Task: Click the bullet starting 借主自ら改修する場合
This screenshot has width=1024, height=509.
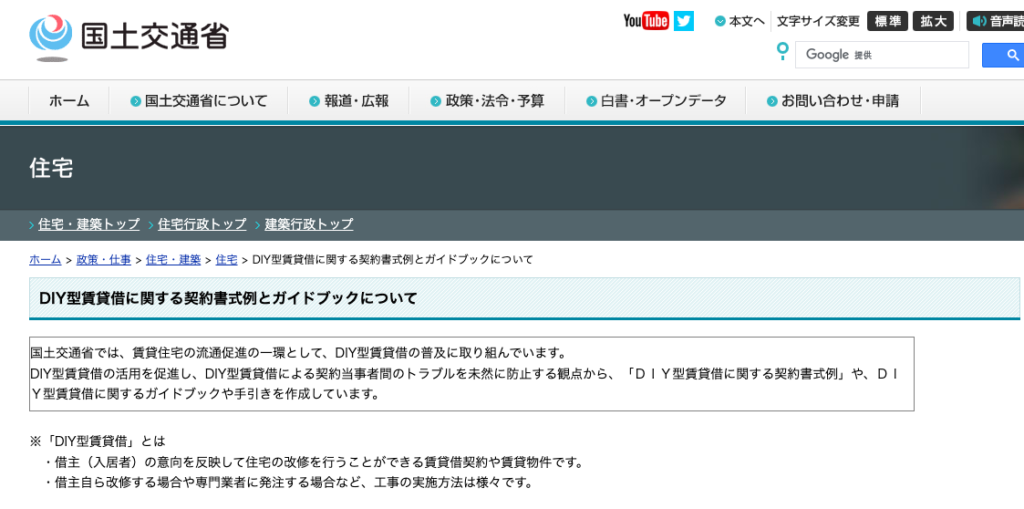Action: pyautogui.click(x=289, y=484)
